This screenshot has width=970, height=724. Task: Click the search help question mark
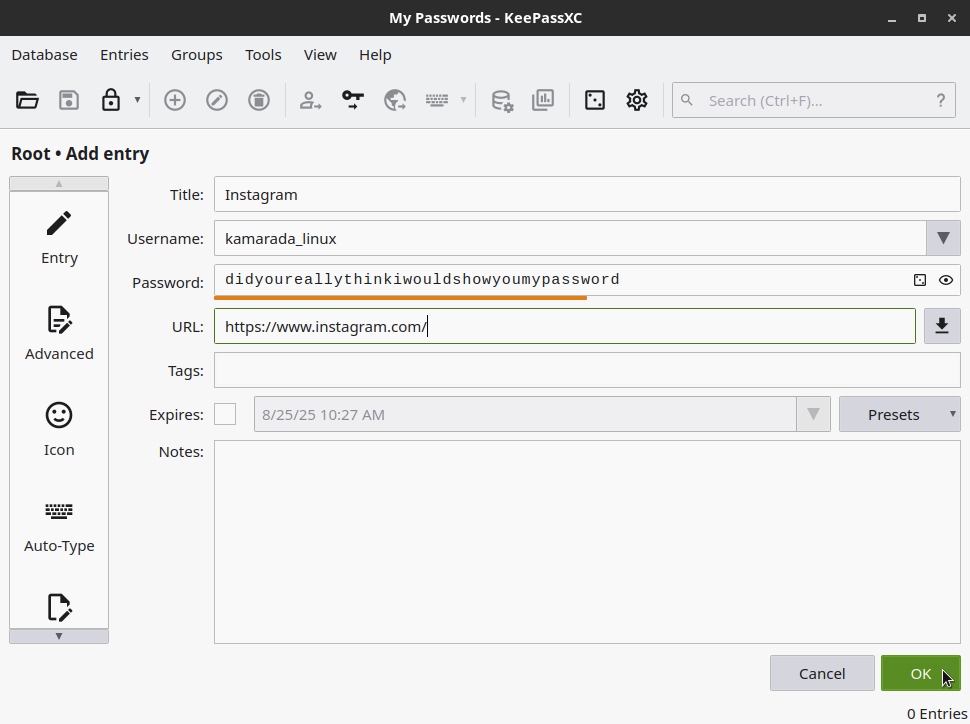coord(941,100)
